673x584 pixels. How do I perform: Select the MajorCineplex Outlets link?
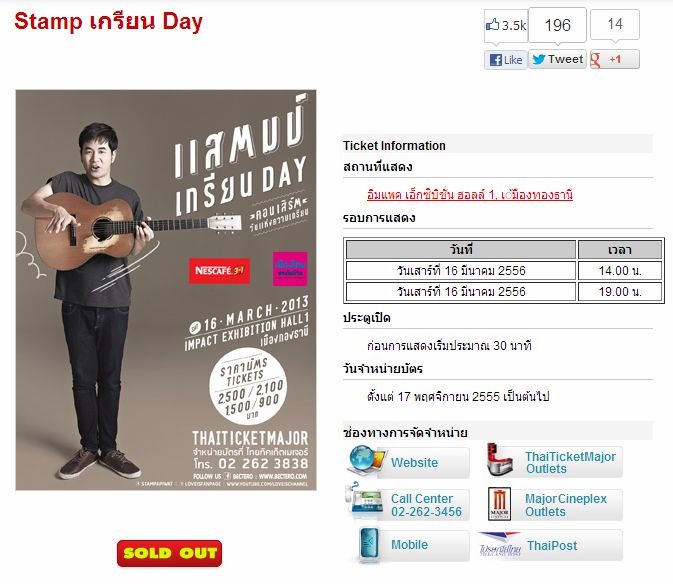click(x=565, y=505)
